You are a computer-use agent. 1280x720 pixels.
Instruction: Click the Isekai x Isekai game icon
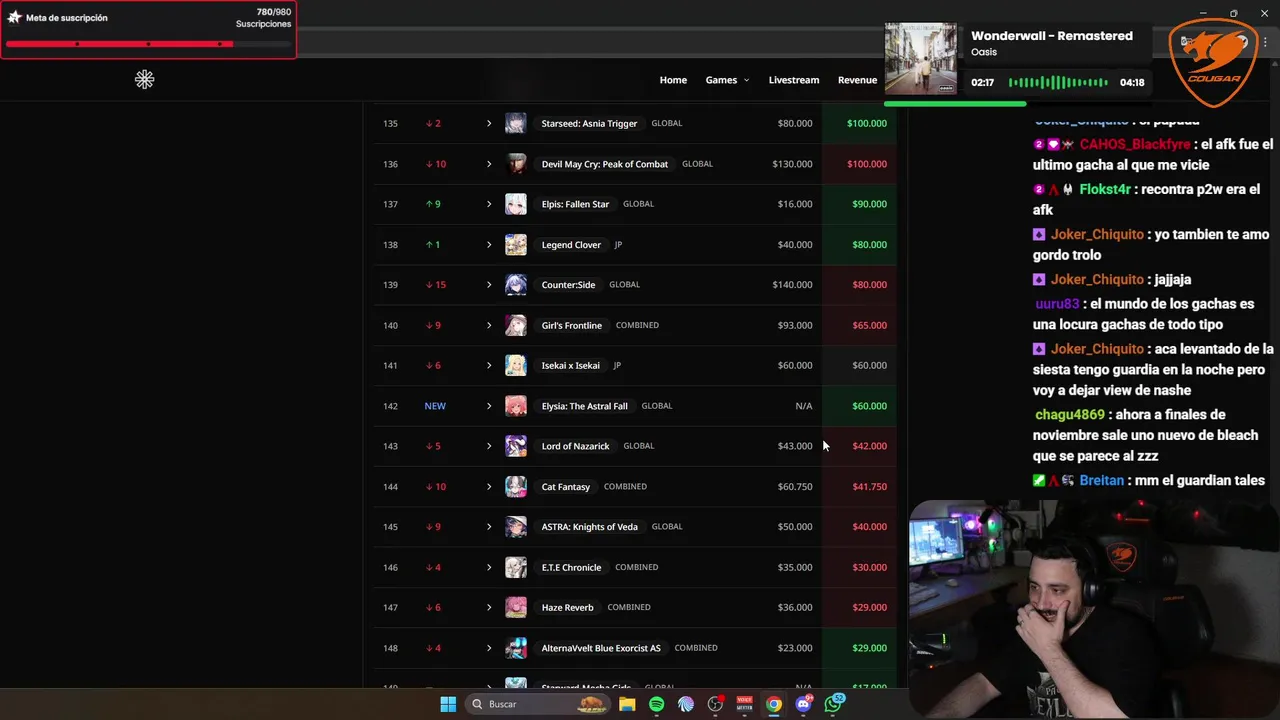pyautogui.click(x=516, y=366)
